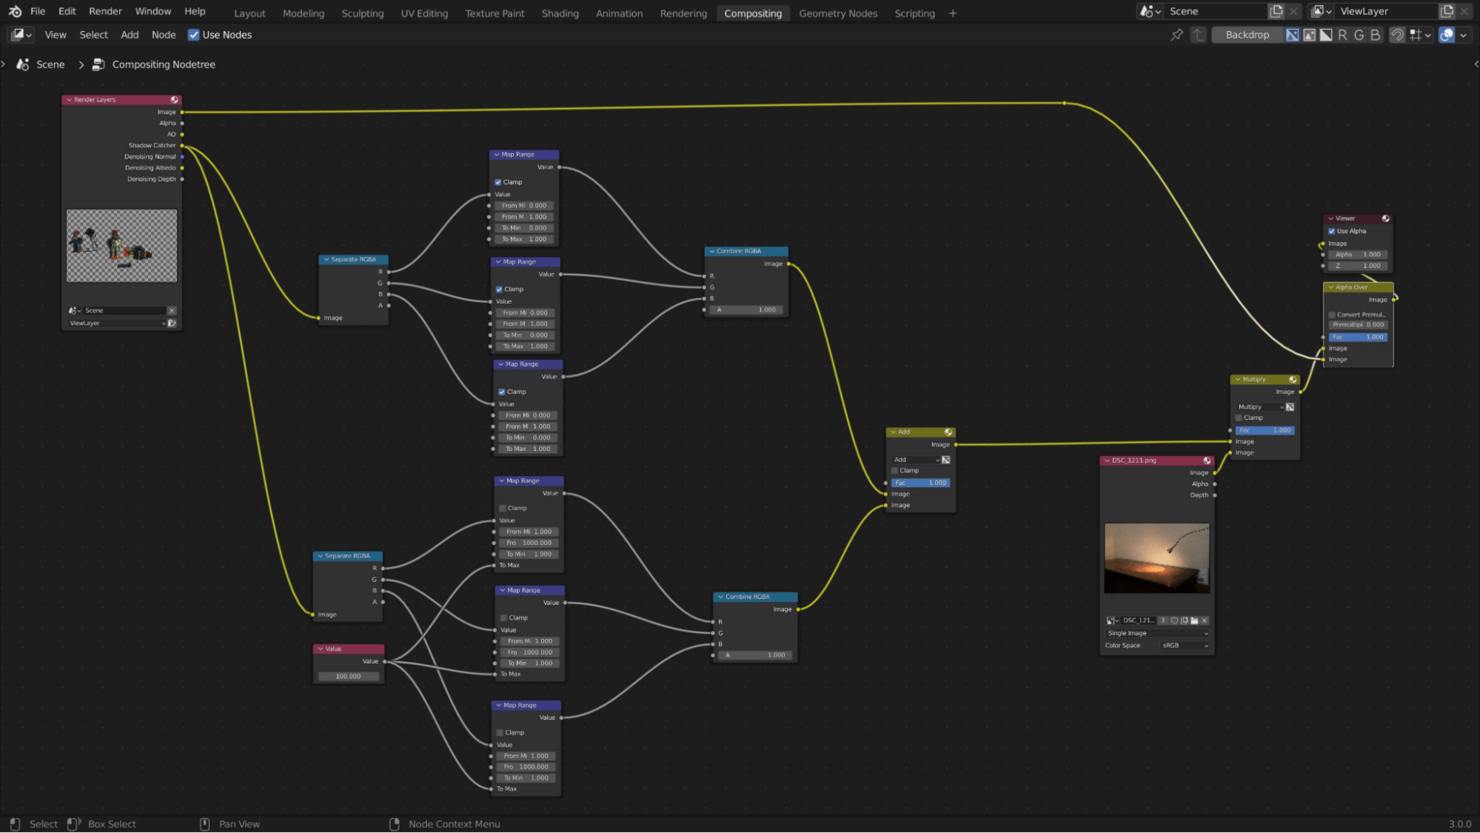Collapse the Render Layers node header
This screenshot has width=1480, height=833.
click(x=68, y=99)
